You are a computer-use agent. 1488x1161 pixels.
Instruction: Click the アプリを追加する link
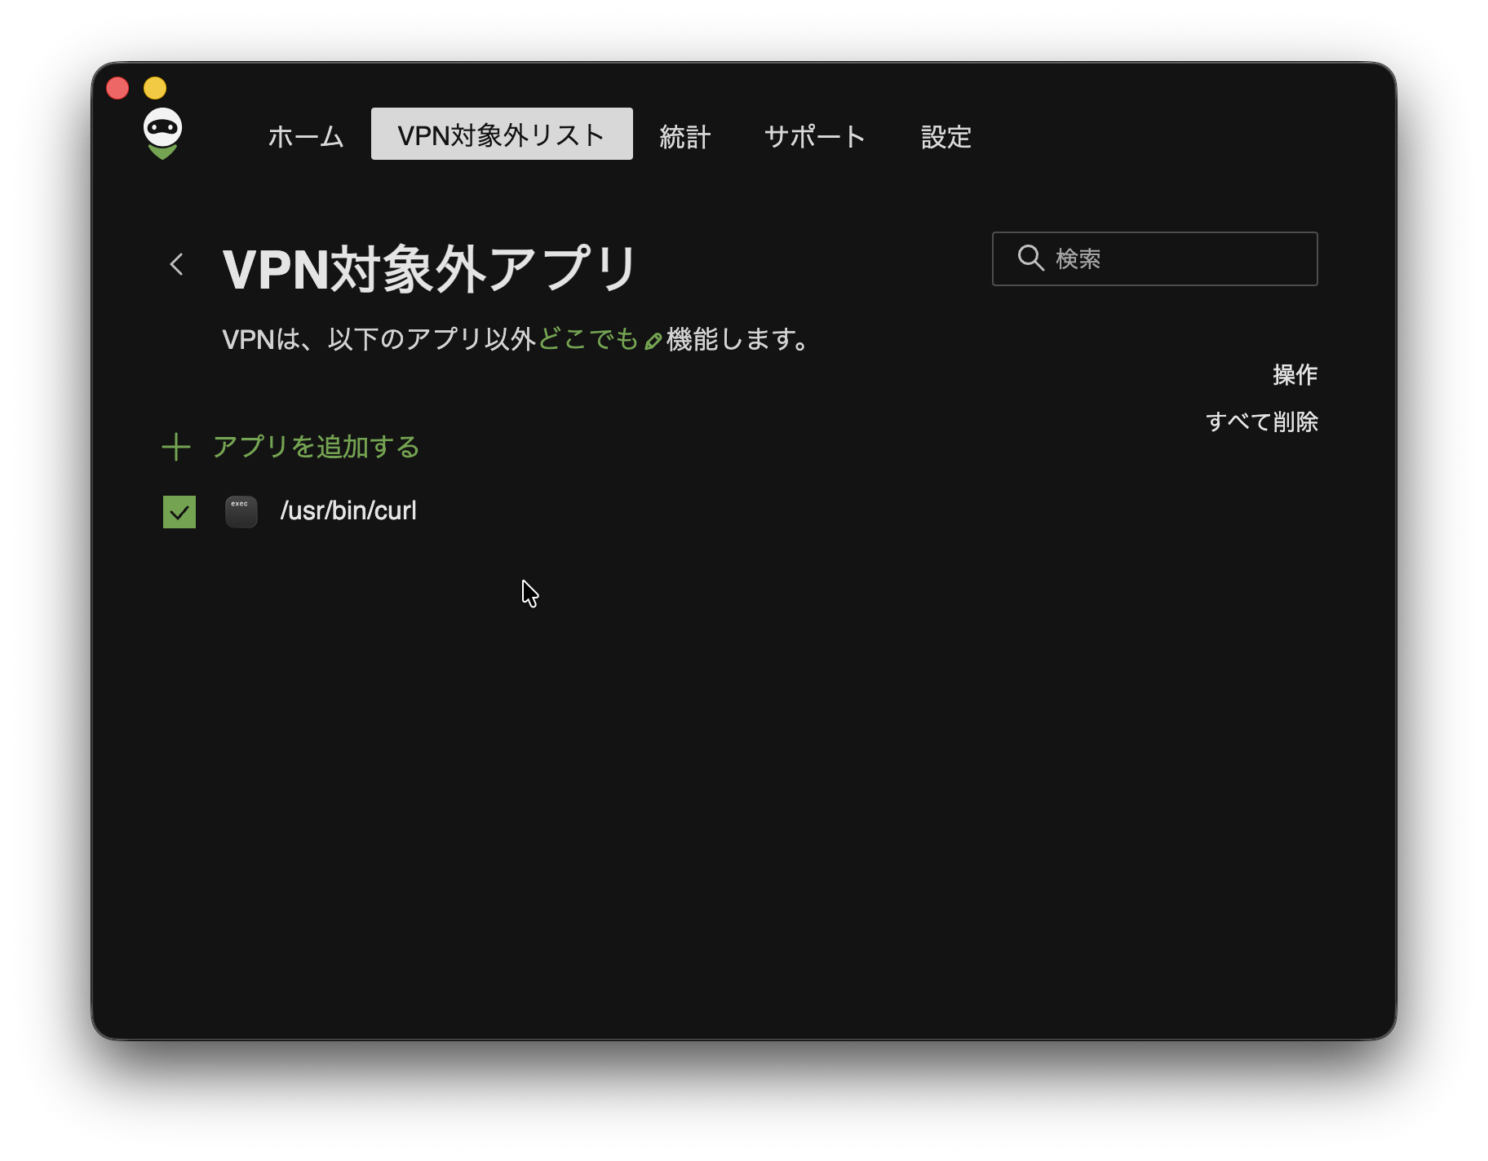pyautogui.click(x=315, y=446)
